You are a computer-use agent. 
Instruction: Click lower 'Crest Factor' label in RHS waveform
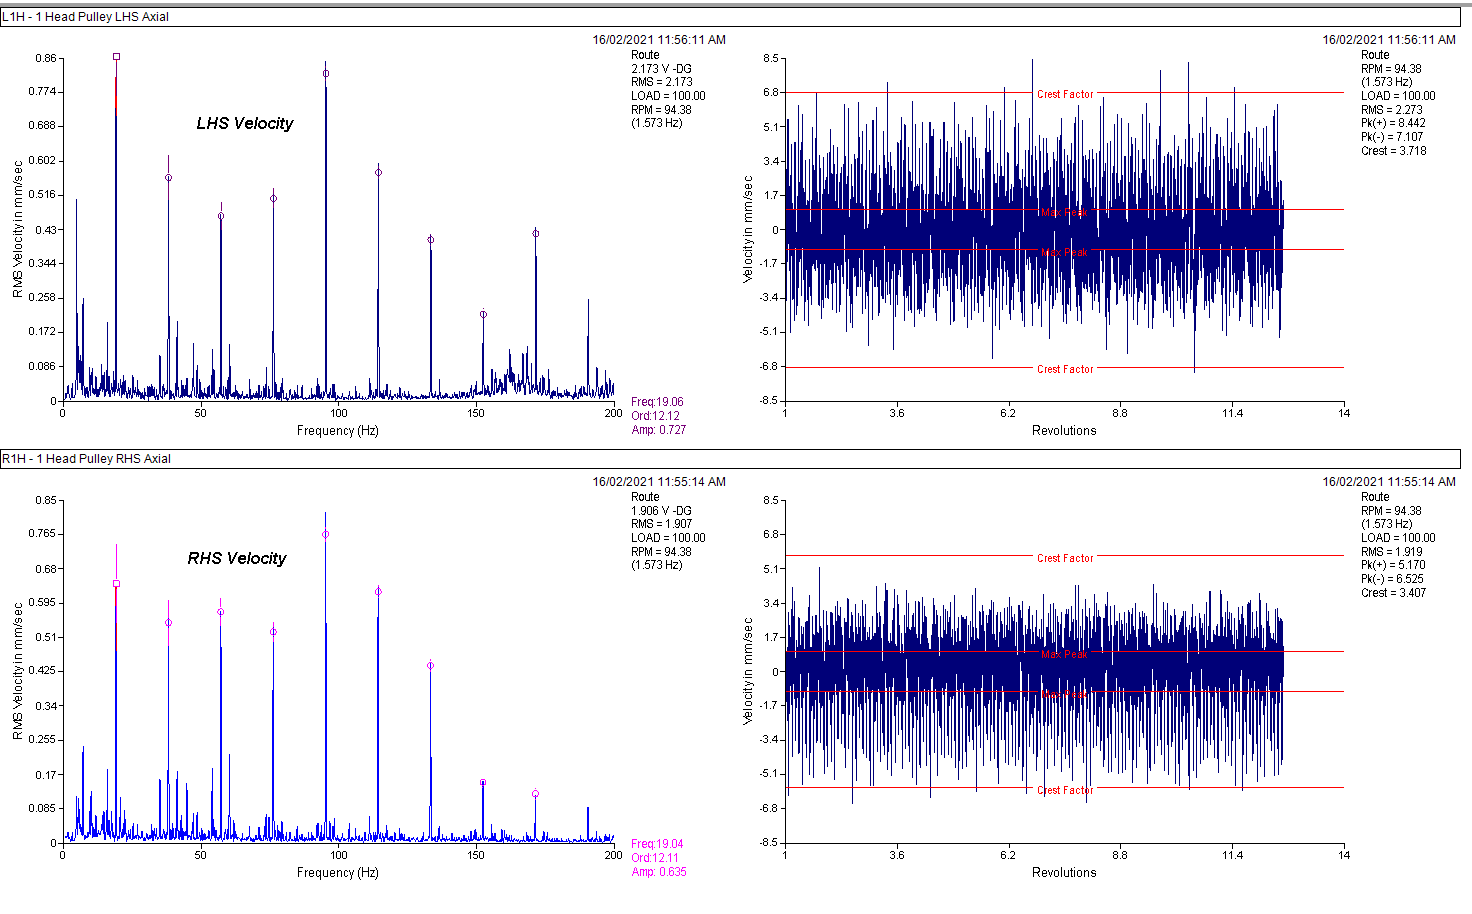(1065, 790)
